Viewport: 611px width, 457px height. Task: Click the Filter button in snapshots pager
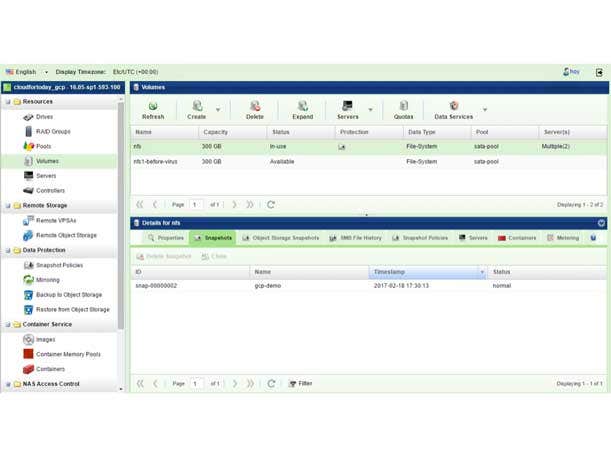pyautogui.click(x=300, y=383)
